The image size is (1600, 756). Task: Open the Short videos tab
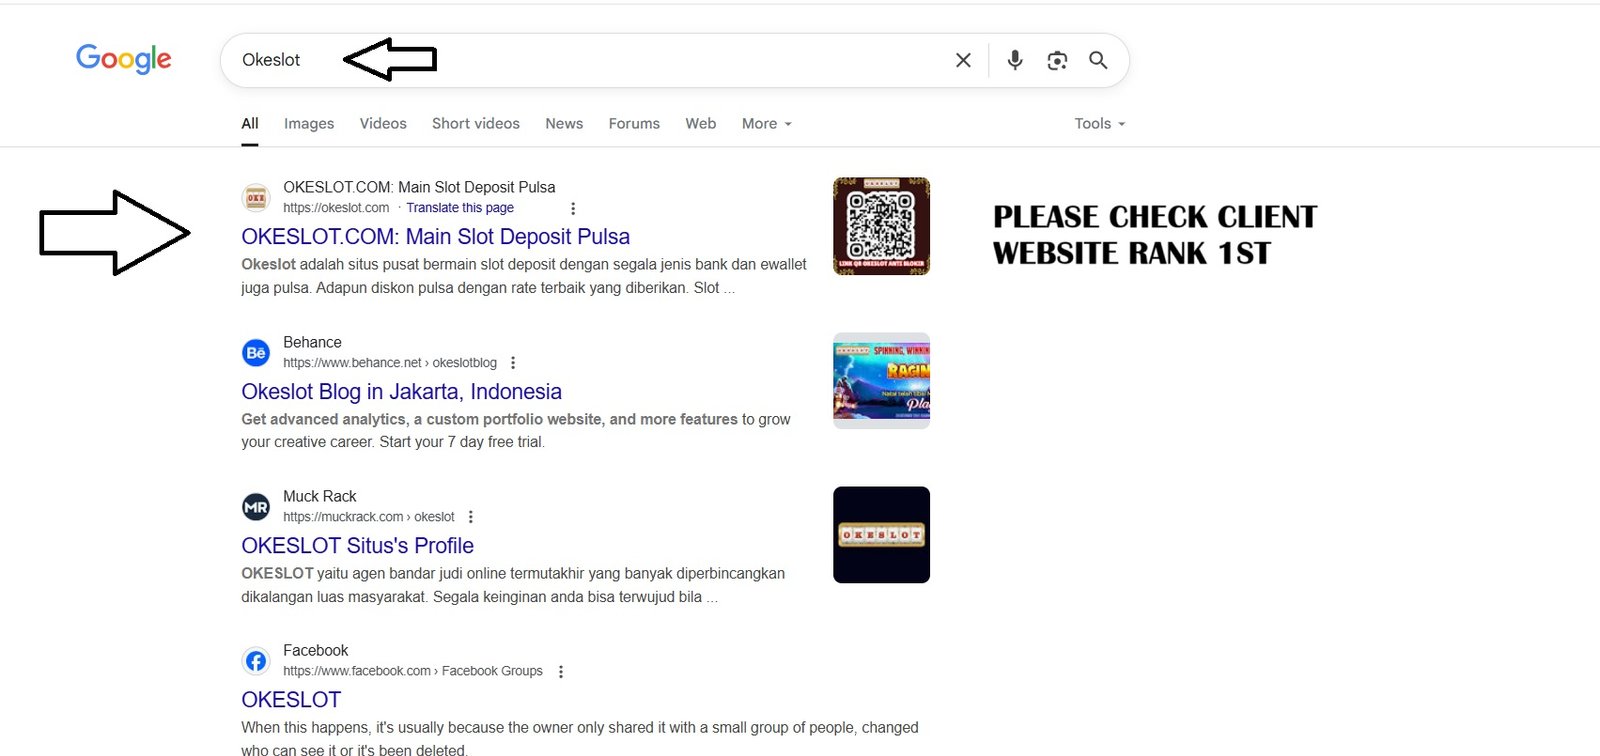pyautogui.click(x=476, y=124)
